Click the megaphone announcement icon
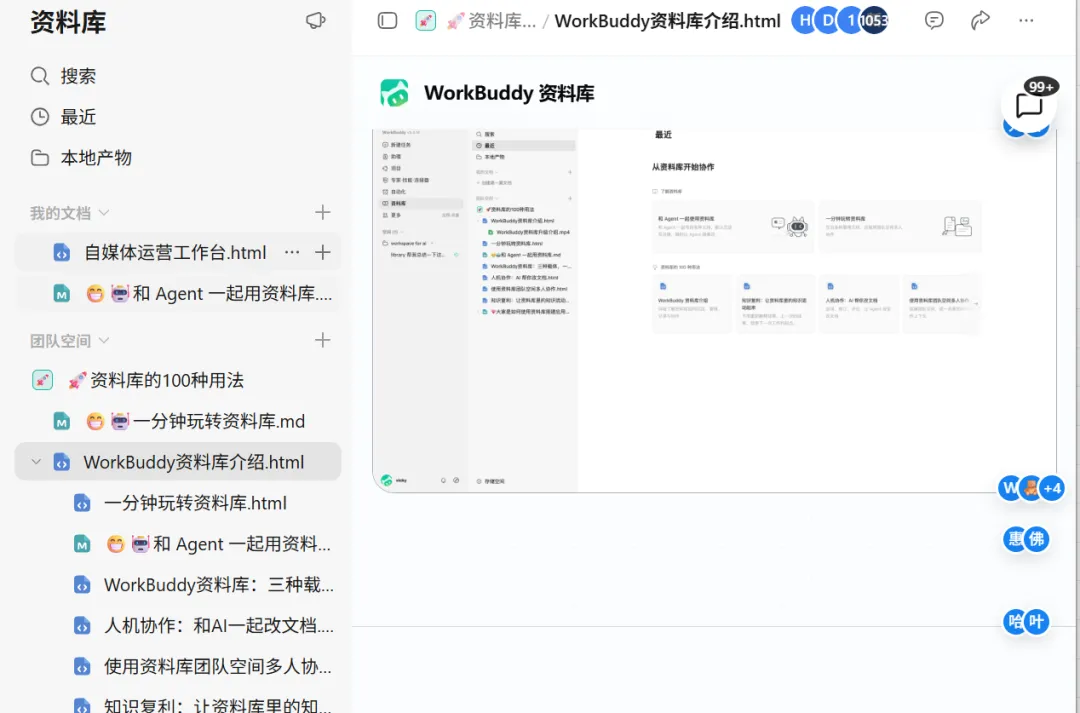The image size is (1080, 713). click(x=315, y=21)
